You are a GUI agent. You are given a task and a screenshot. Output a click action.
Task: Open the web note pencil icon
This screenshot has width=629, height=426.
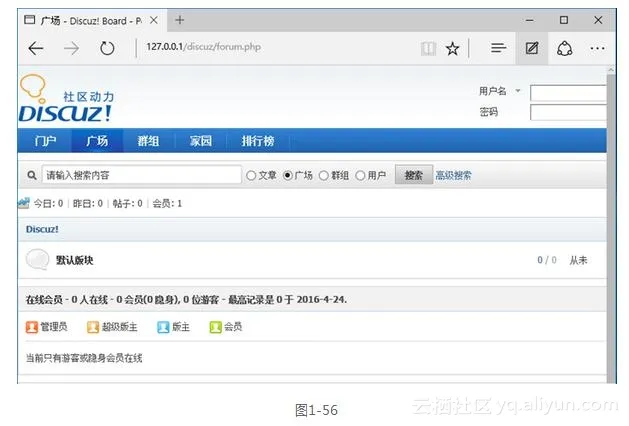(532, 49)
